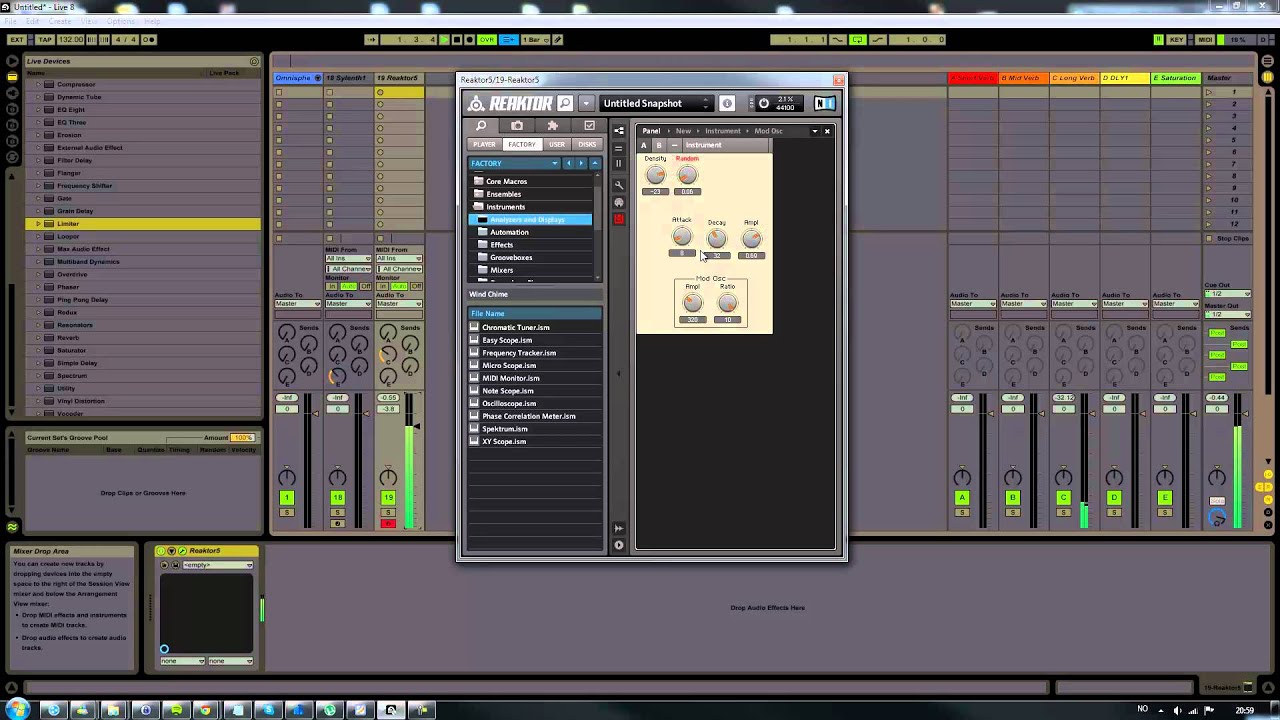Select snapshot bank A in Reaktor panel

(x=644, y=145)
